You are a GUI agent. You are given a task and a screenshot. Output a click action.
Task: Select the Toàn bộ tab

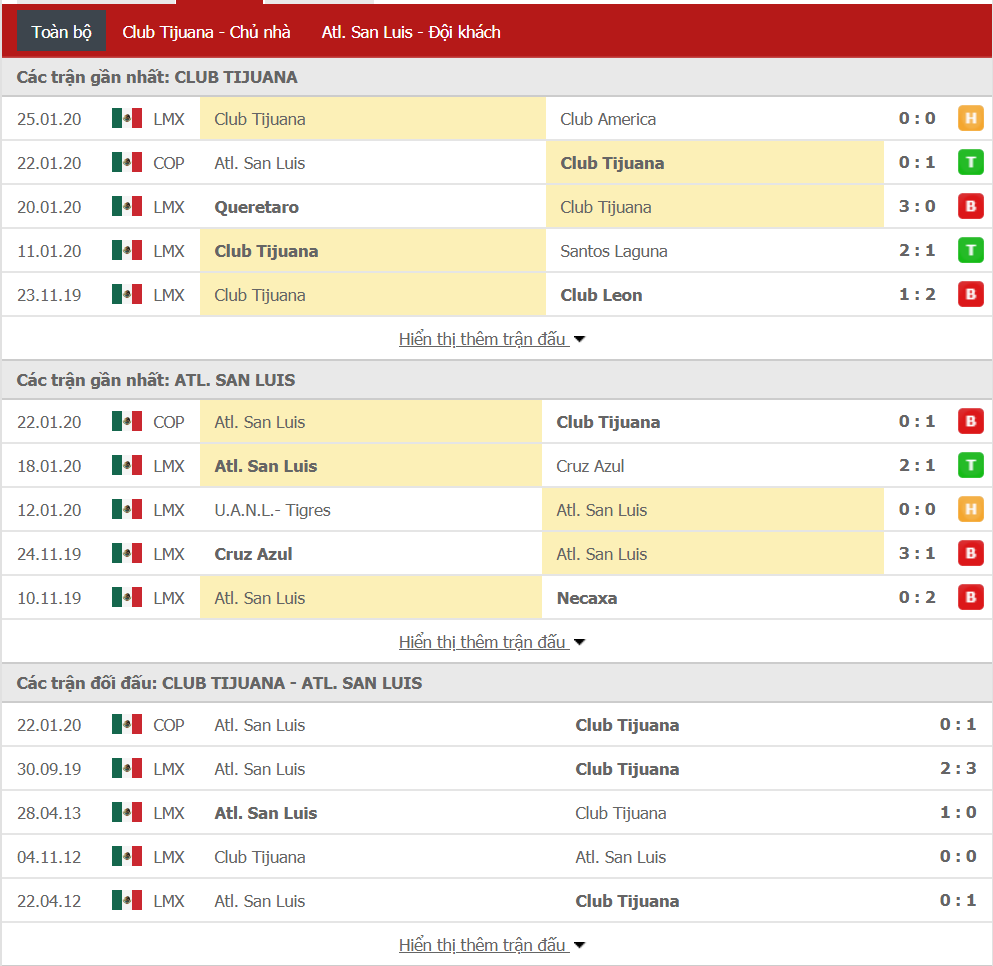pyautogui.click(x=61, y=32)
